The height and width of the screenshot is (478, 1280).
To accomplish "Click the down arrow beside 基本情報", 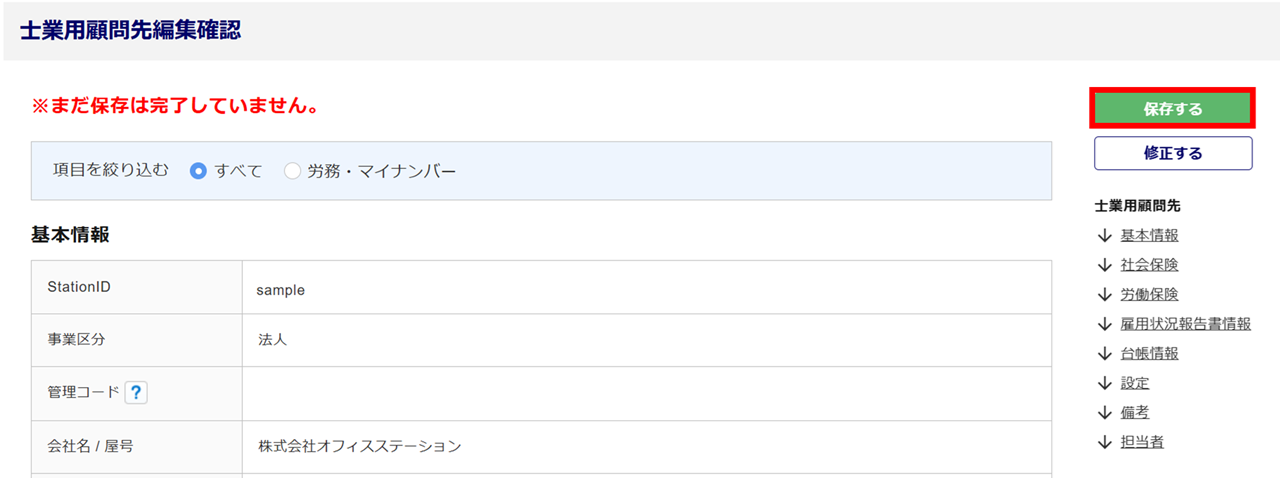I will click(x=1104, y=236).
